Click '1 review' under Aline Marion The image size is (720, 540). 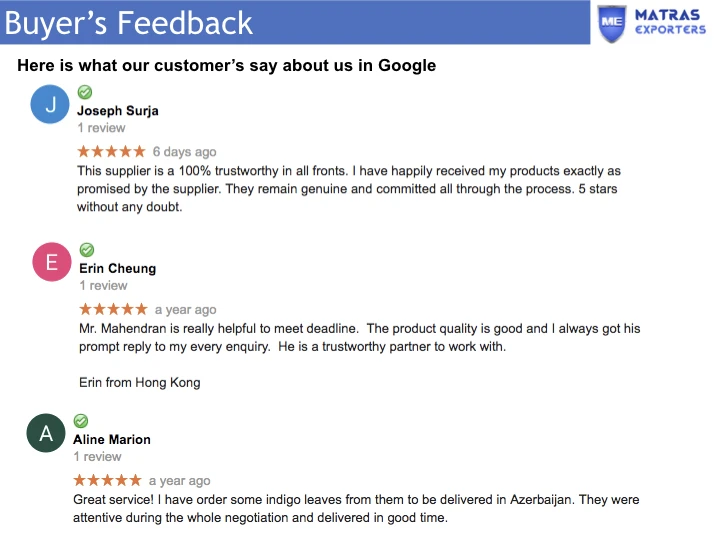[97, 457]
